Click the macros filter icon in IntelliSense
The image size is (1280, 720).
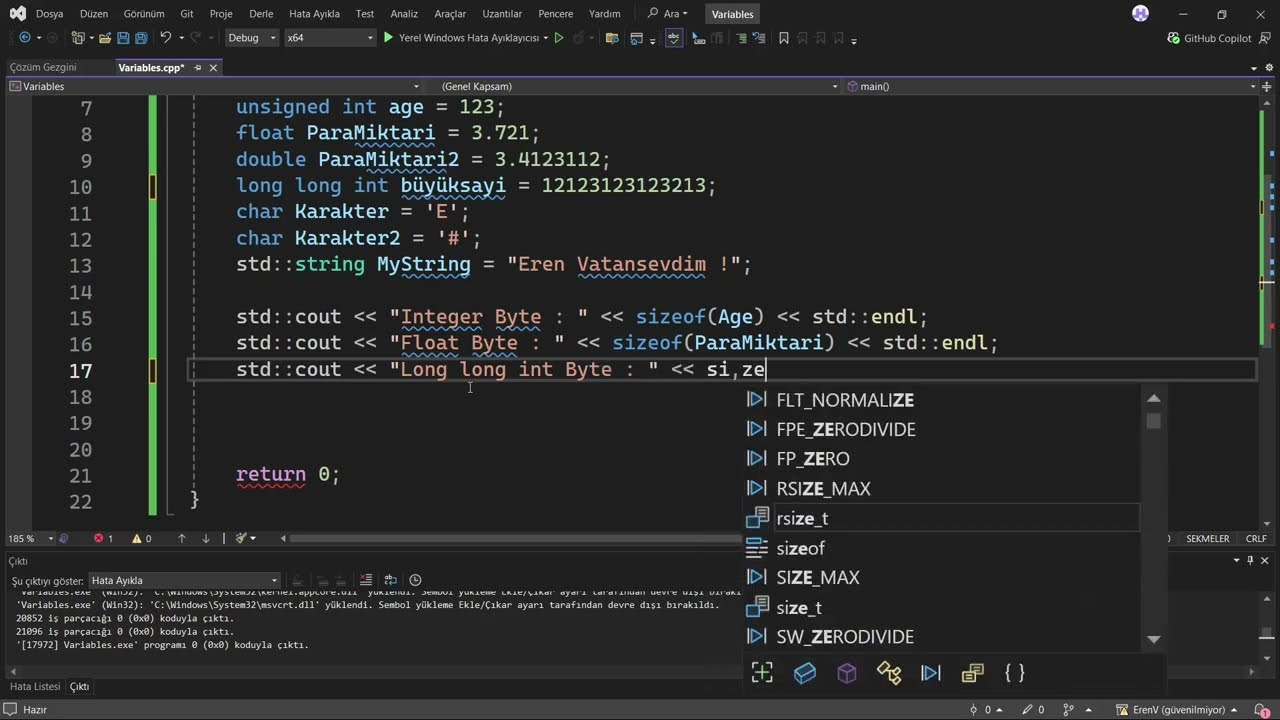pos(931,673)
